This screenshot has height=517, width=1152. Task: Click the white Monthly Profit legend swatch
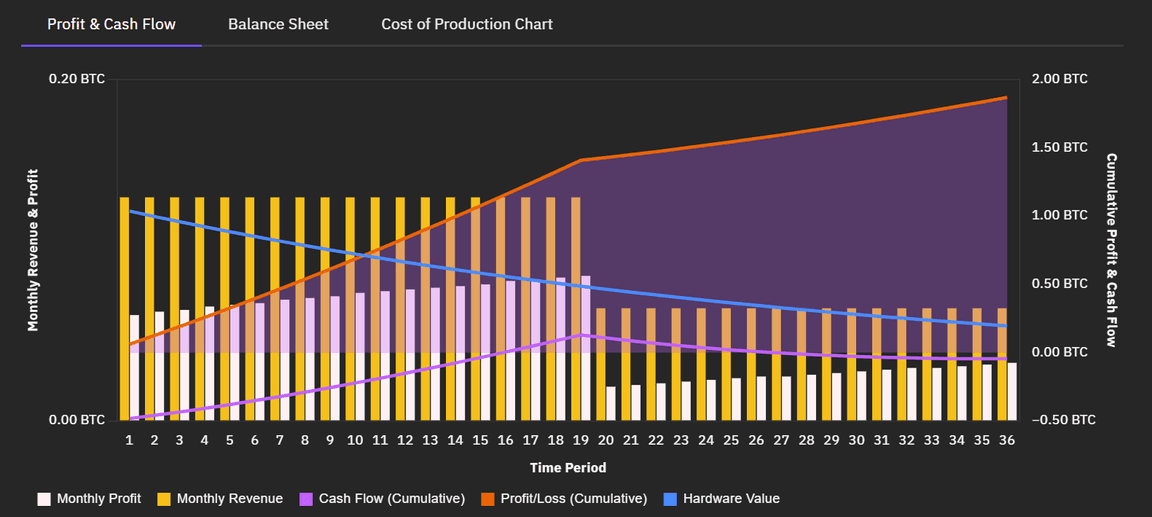[44, 498]
